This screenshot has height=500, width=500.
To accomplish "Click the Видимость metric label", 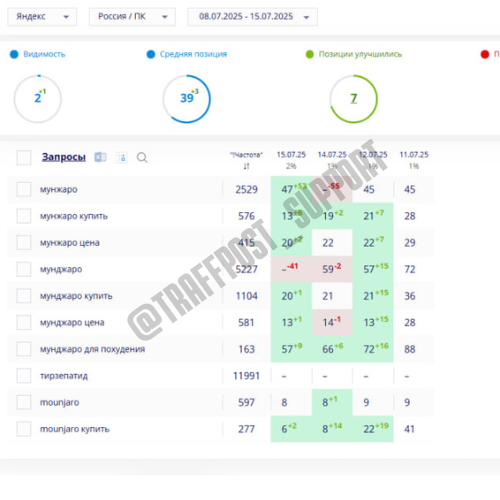I will [44, 54].
